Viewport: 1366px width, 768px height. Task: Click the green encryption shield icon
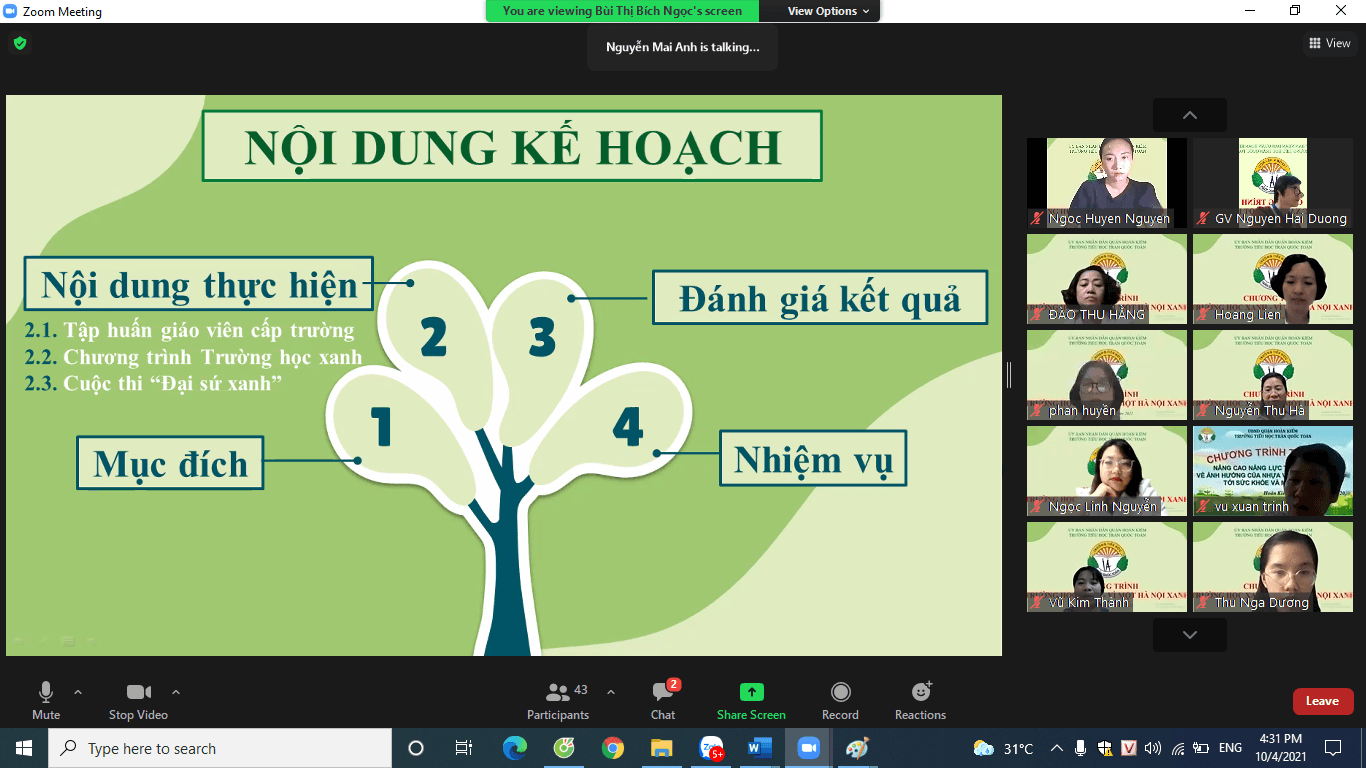19,43
